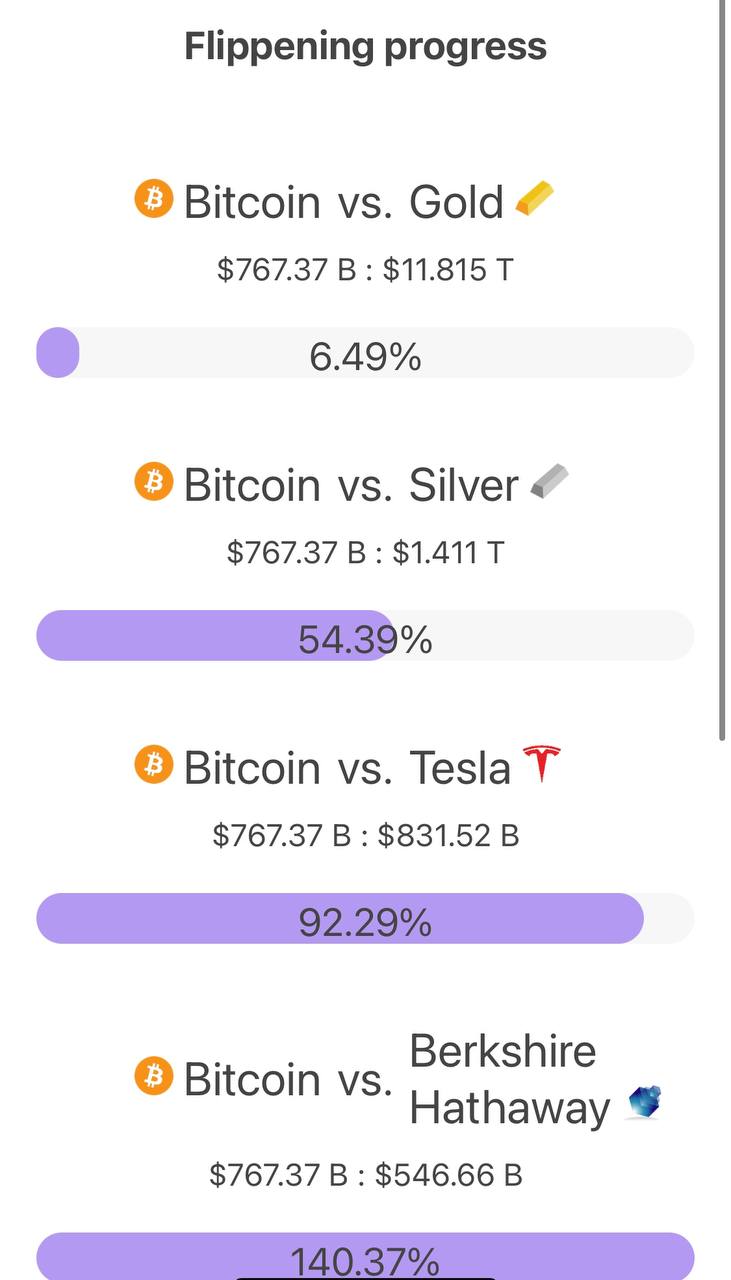
Task: Click the gold bar icon
Action: point(534,198)
